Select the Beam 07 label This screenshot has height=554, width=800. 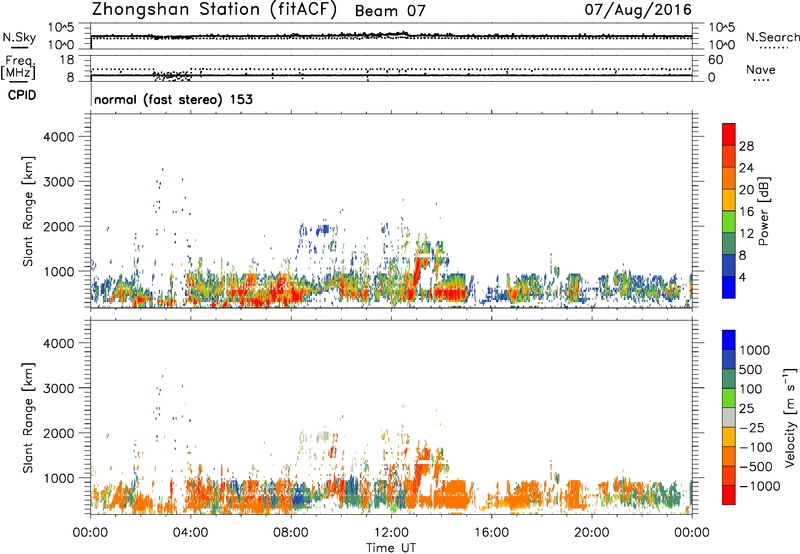tap(390, 11)
